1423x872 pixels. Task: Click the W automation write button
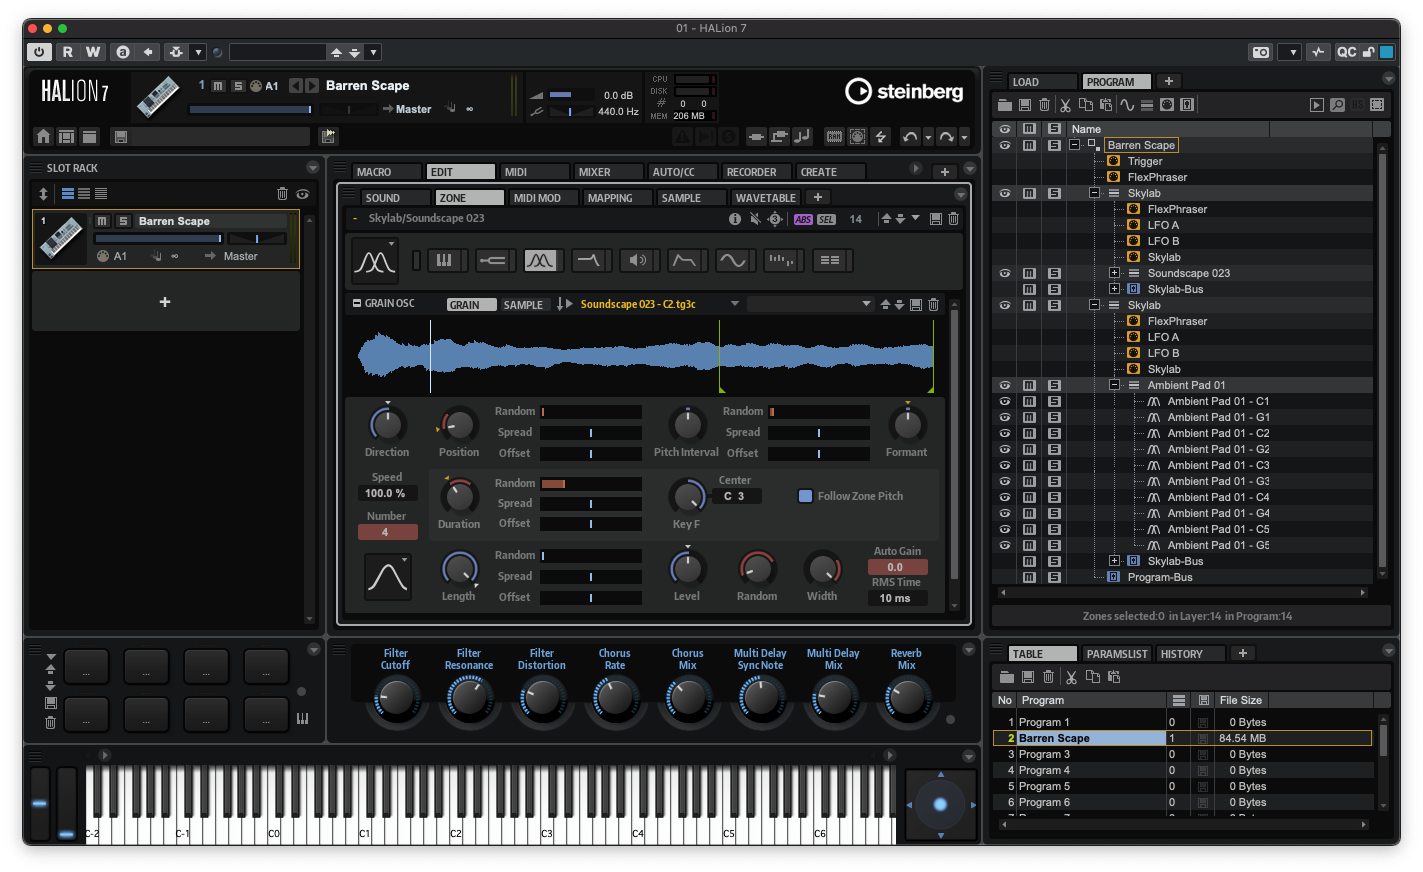(93, 52)
